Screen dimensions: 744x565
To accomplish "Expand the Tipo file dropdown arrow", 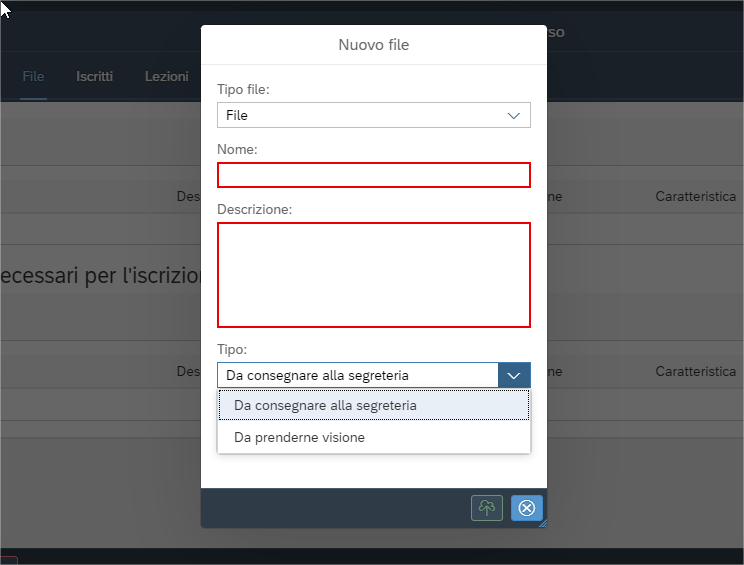I will pyautogui.click(x=514, y=116).
